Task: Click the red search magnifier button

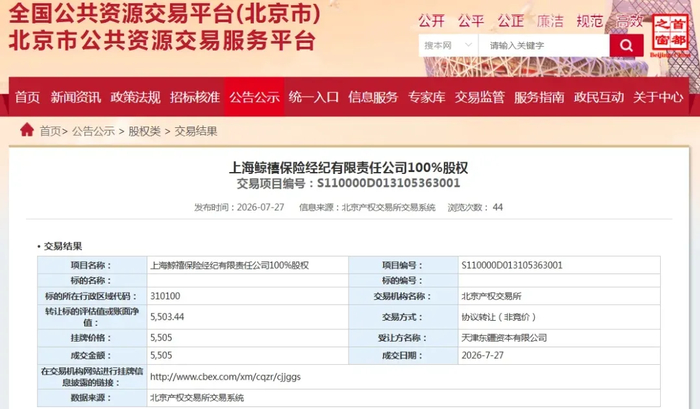Action: 626,46
